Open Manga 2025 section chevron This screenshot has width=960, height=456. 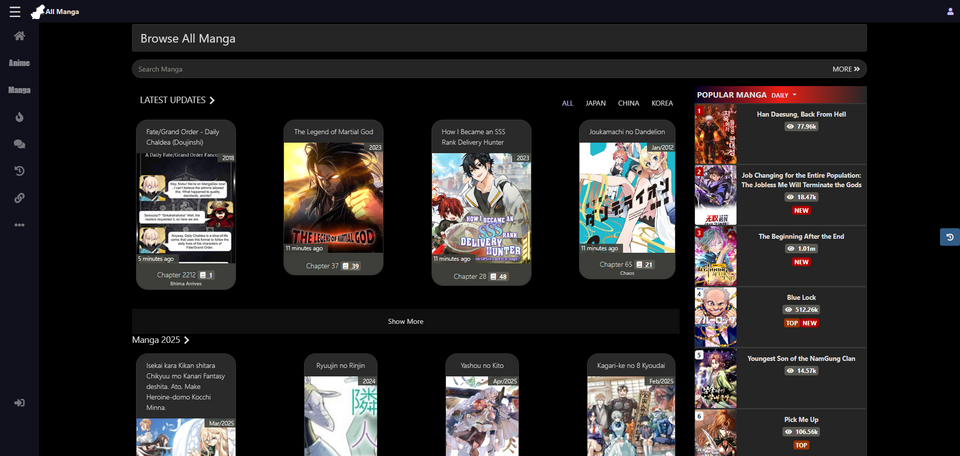pyautogui.click(x=161, y=340)
